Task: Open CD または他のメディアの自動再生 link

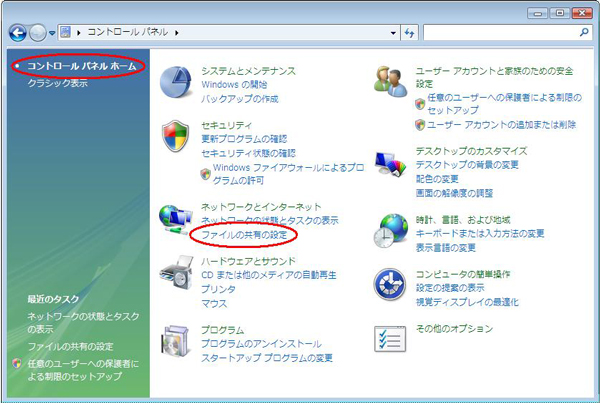Action: [x=269, y=275]
